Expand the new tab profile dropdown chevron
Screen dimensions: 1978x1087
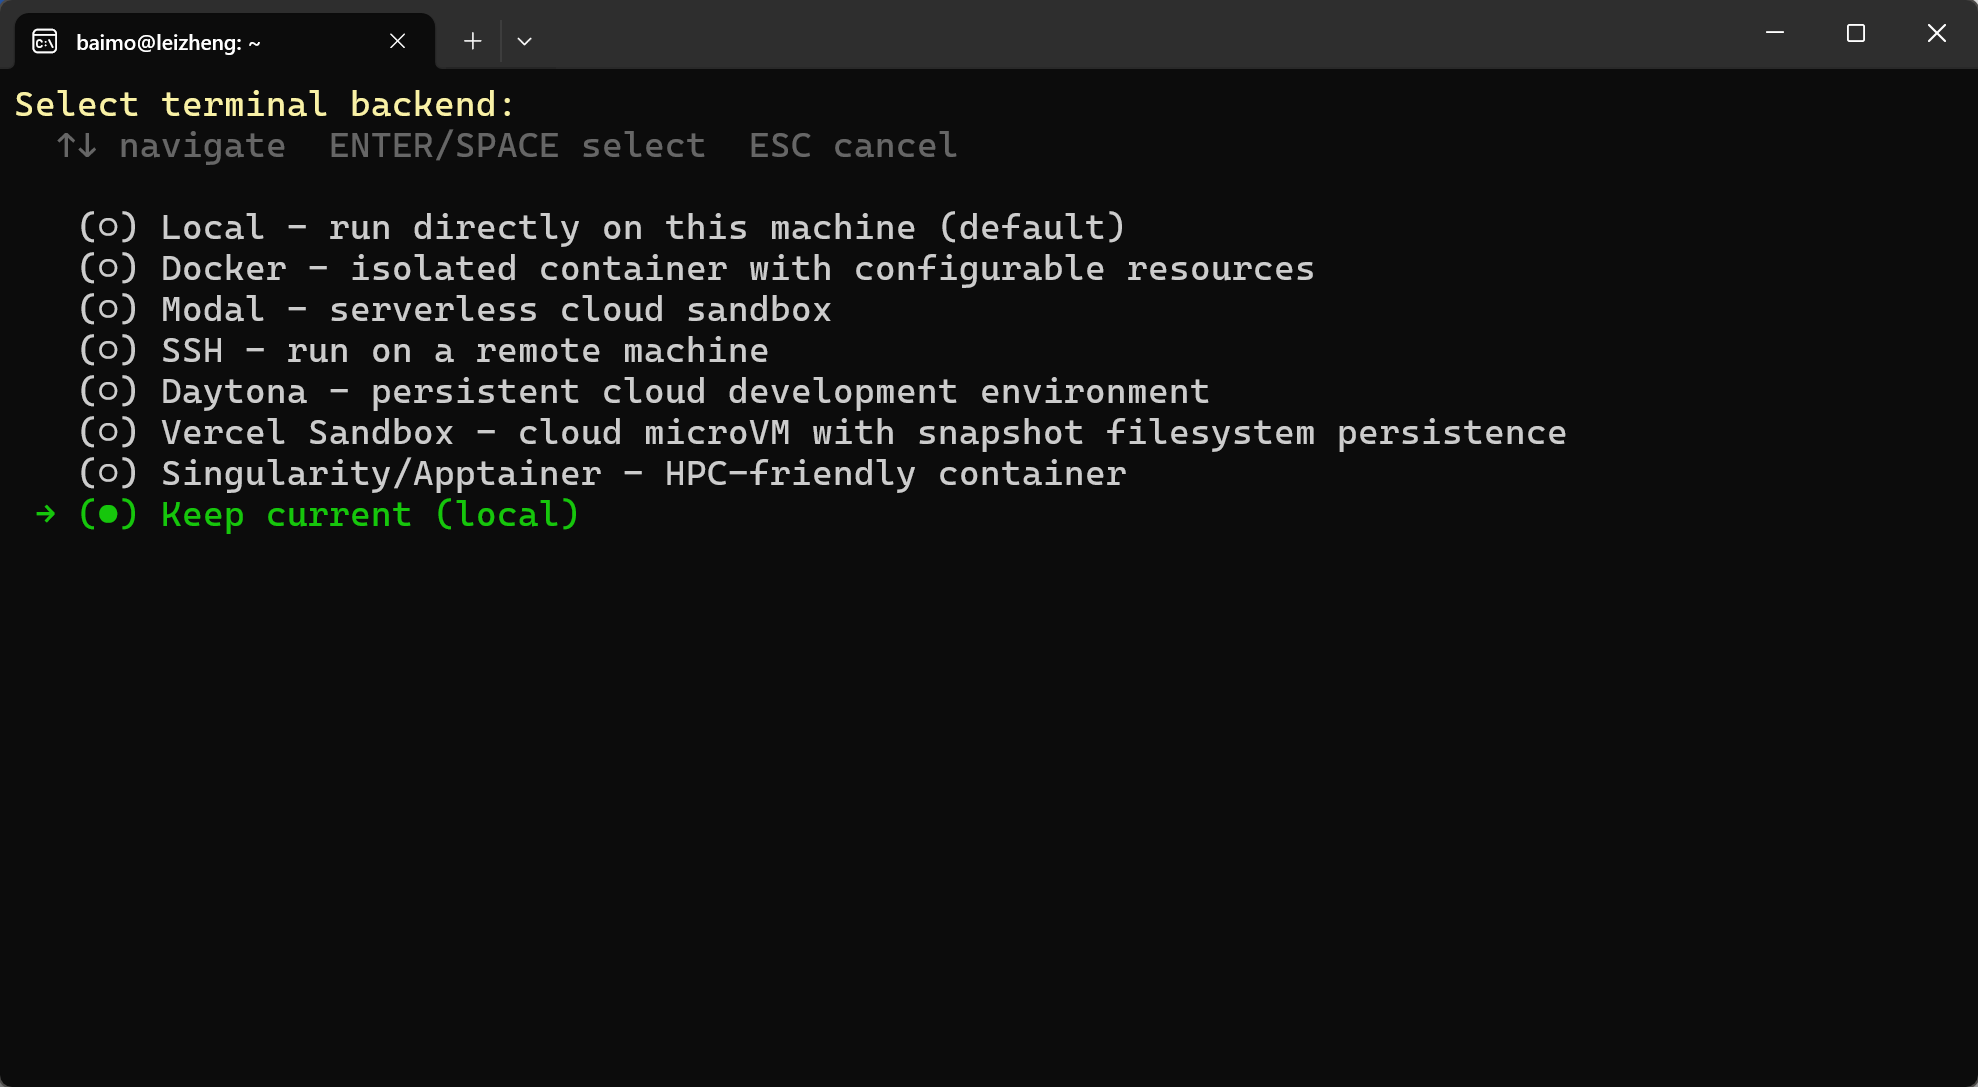point(524,41)
